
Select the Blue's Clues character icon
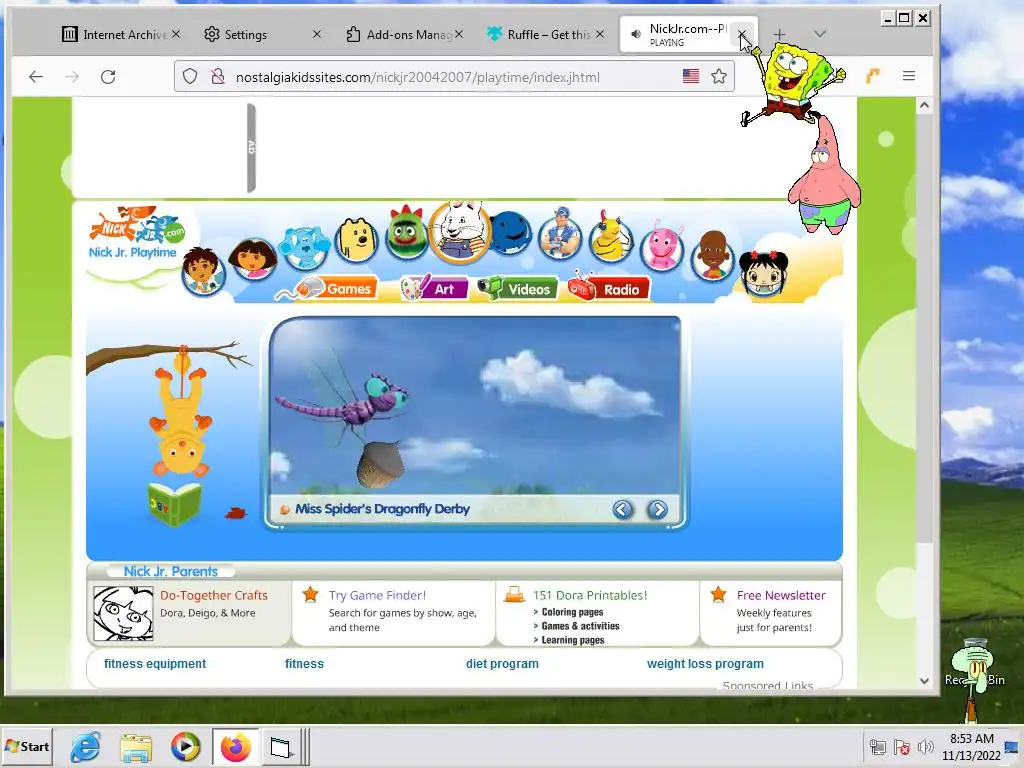click(304, 247)
